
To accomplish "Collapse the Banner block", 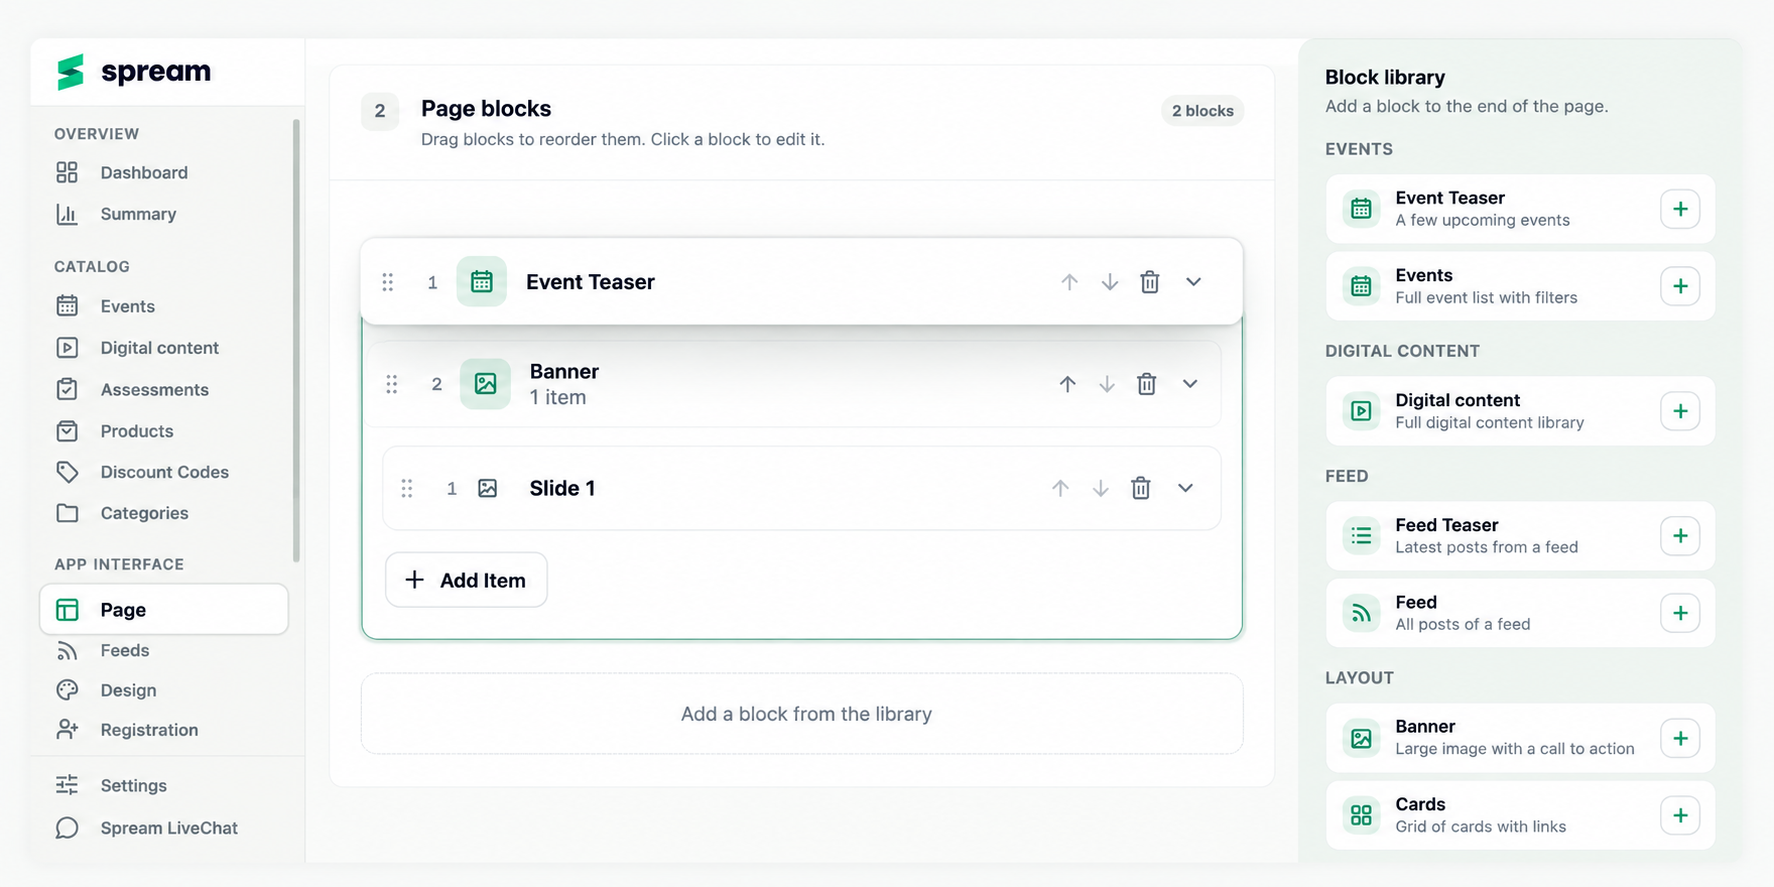I will [1190, 384].
